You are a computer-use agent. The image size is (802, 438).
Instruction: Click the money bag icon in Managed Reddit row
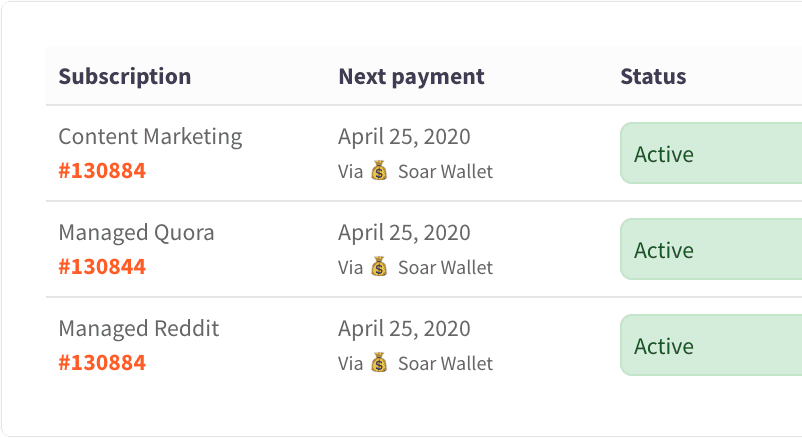point(379,362)
